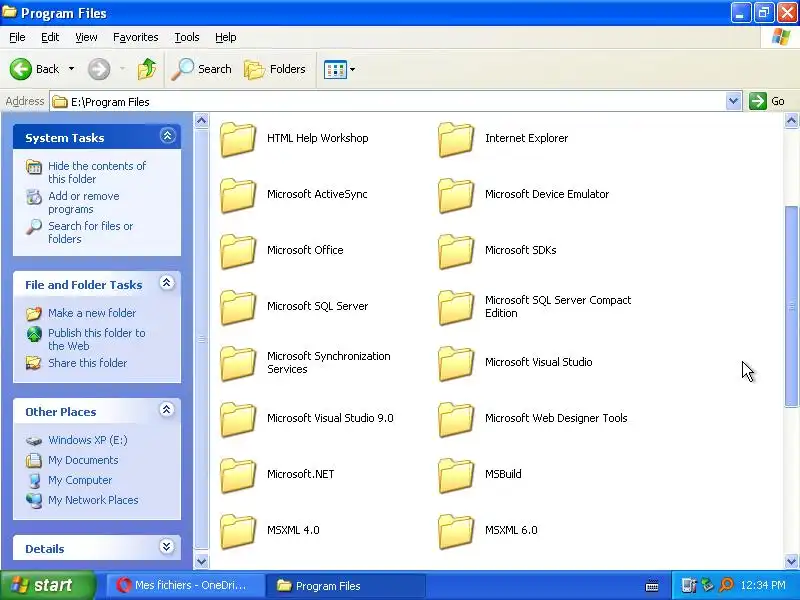Screen dimensions: 800x600
Task: Click Make a new folder link
Action: pos(92,313)
